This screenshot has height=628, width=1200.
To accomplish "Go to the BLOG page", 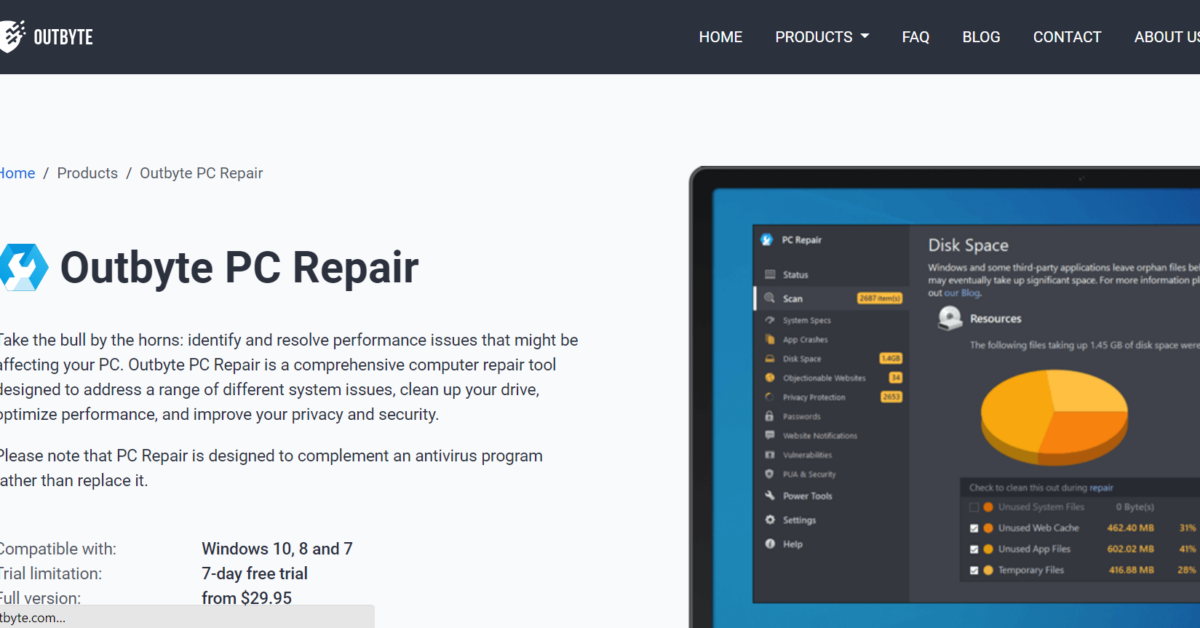I will (x=980, y=37).
